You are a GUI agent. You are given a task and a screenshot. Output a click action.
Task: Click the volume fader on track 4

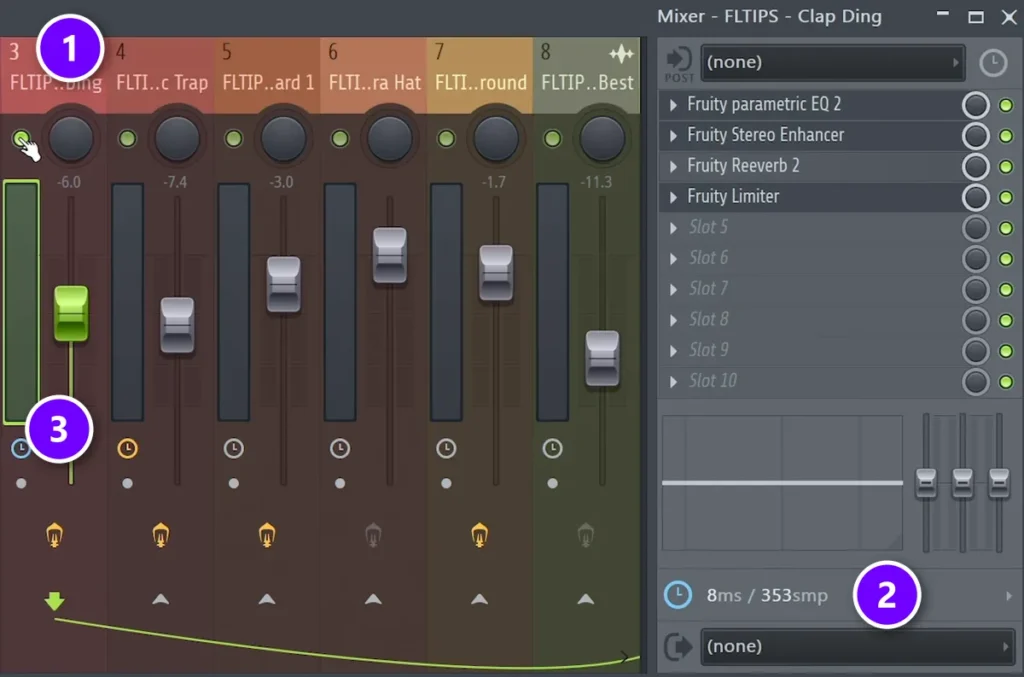coord(177,325)
